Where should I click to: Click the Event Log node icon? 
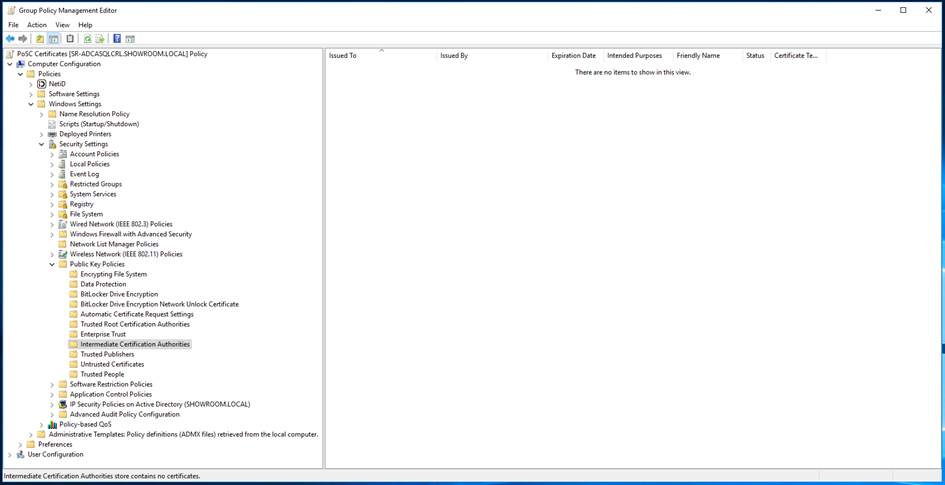[63, 174]
